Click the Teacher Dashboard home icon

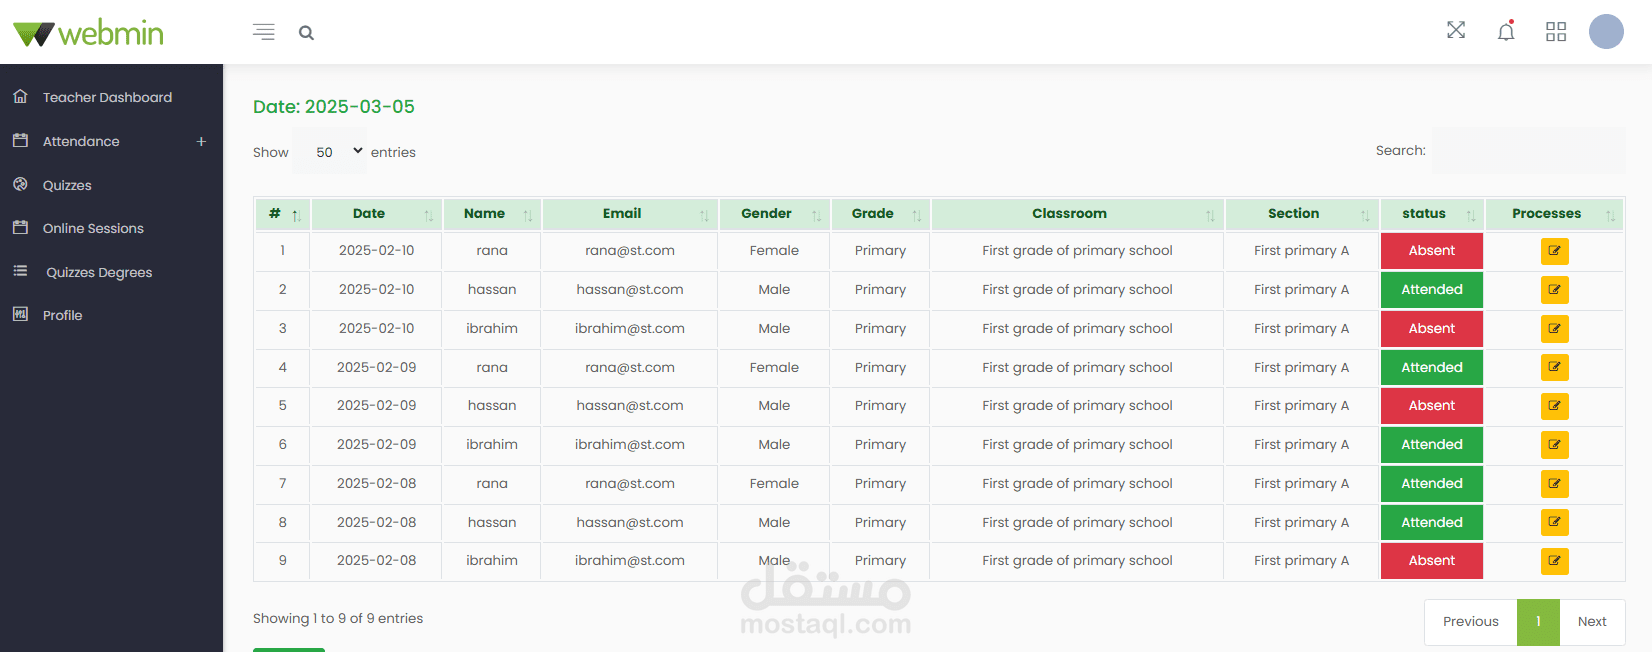pyautogui.click(x=20, y=96)
